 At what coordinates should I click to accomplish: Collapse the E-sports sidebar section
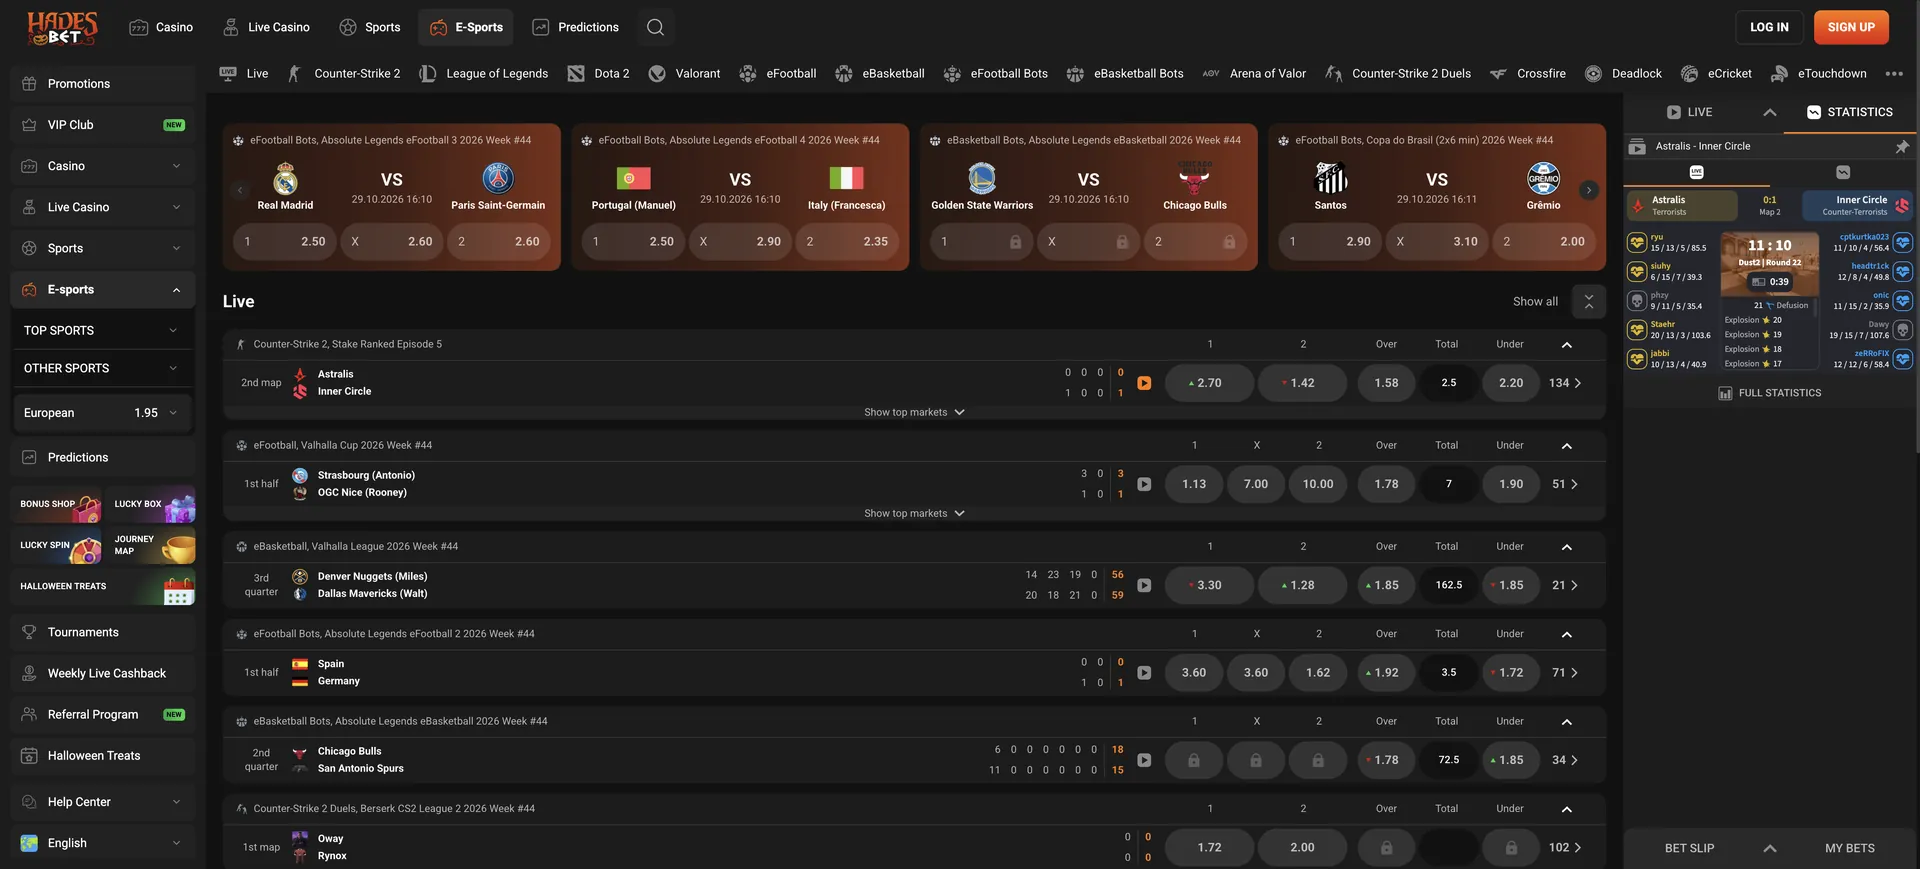[103, 290]
